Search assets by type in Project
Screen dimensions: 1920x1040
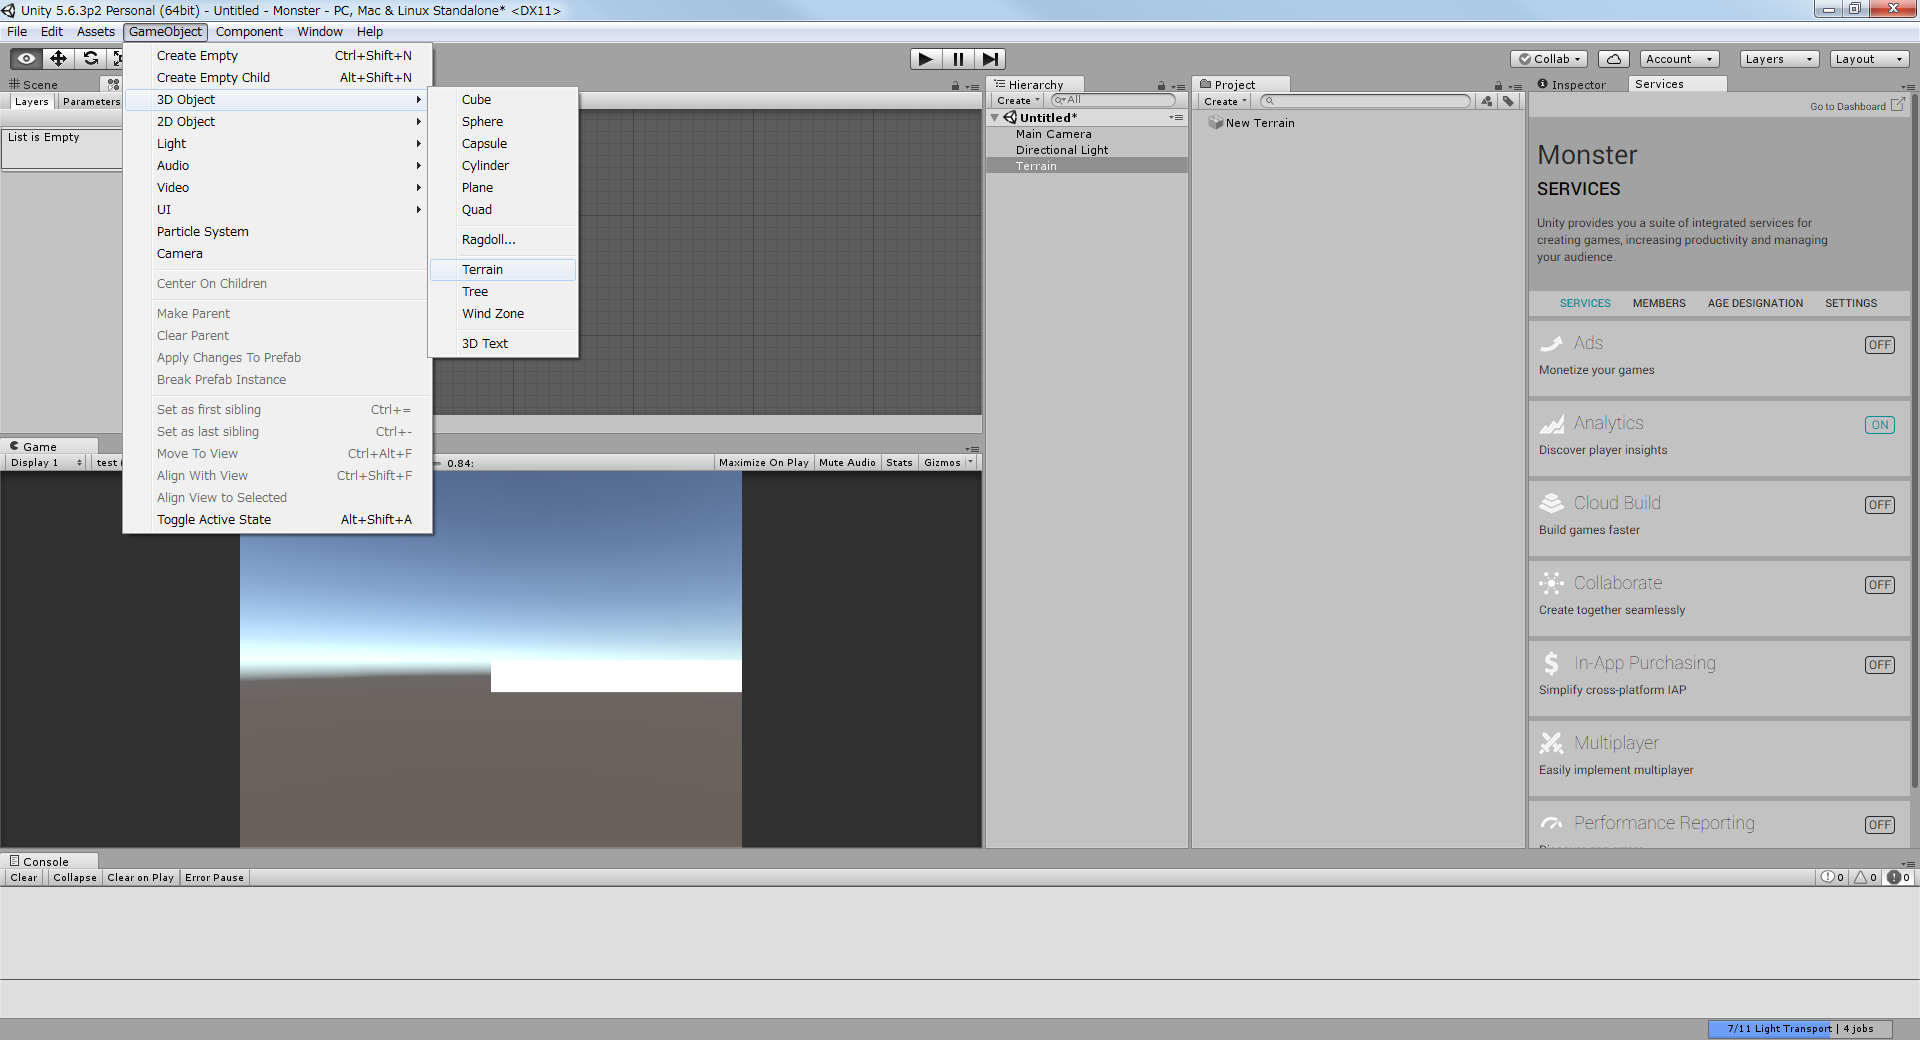pos(1487,101)
